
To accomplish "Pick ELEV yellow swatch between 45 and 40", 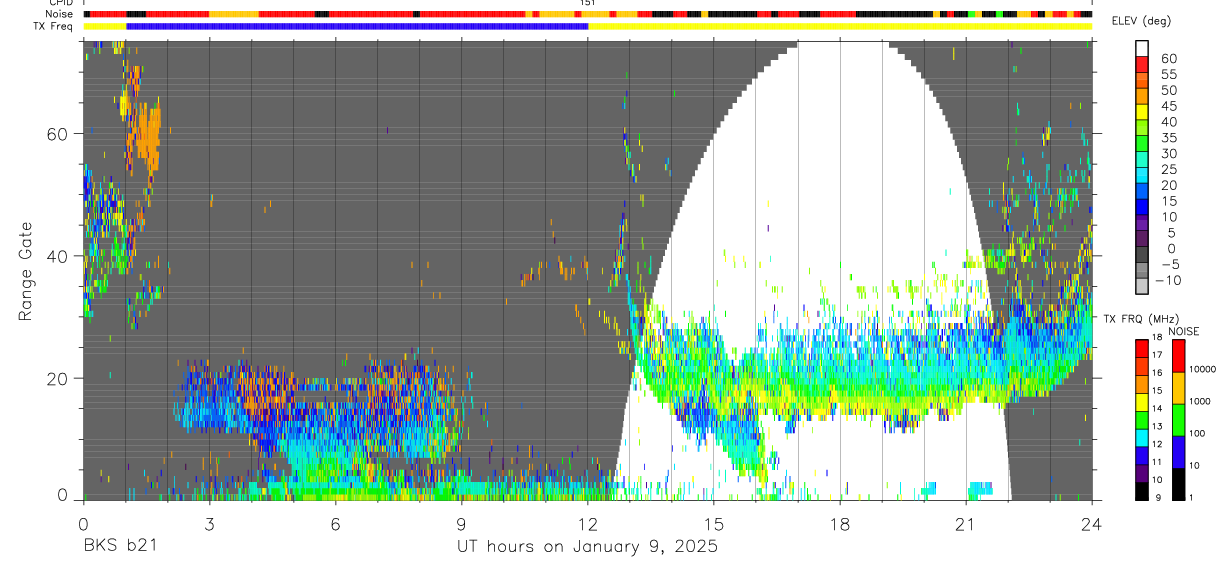I will coord(1142,113).
